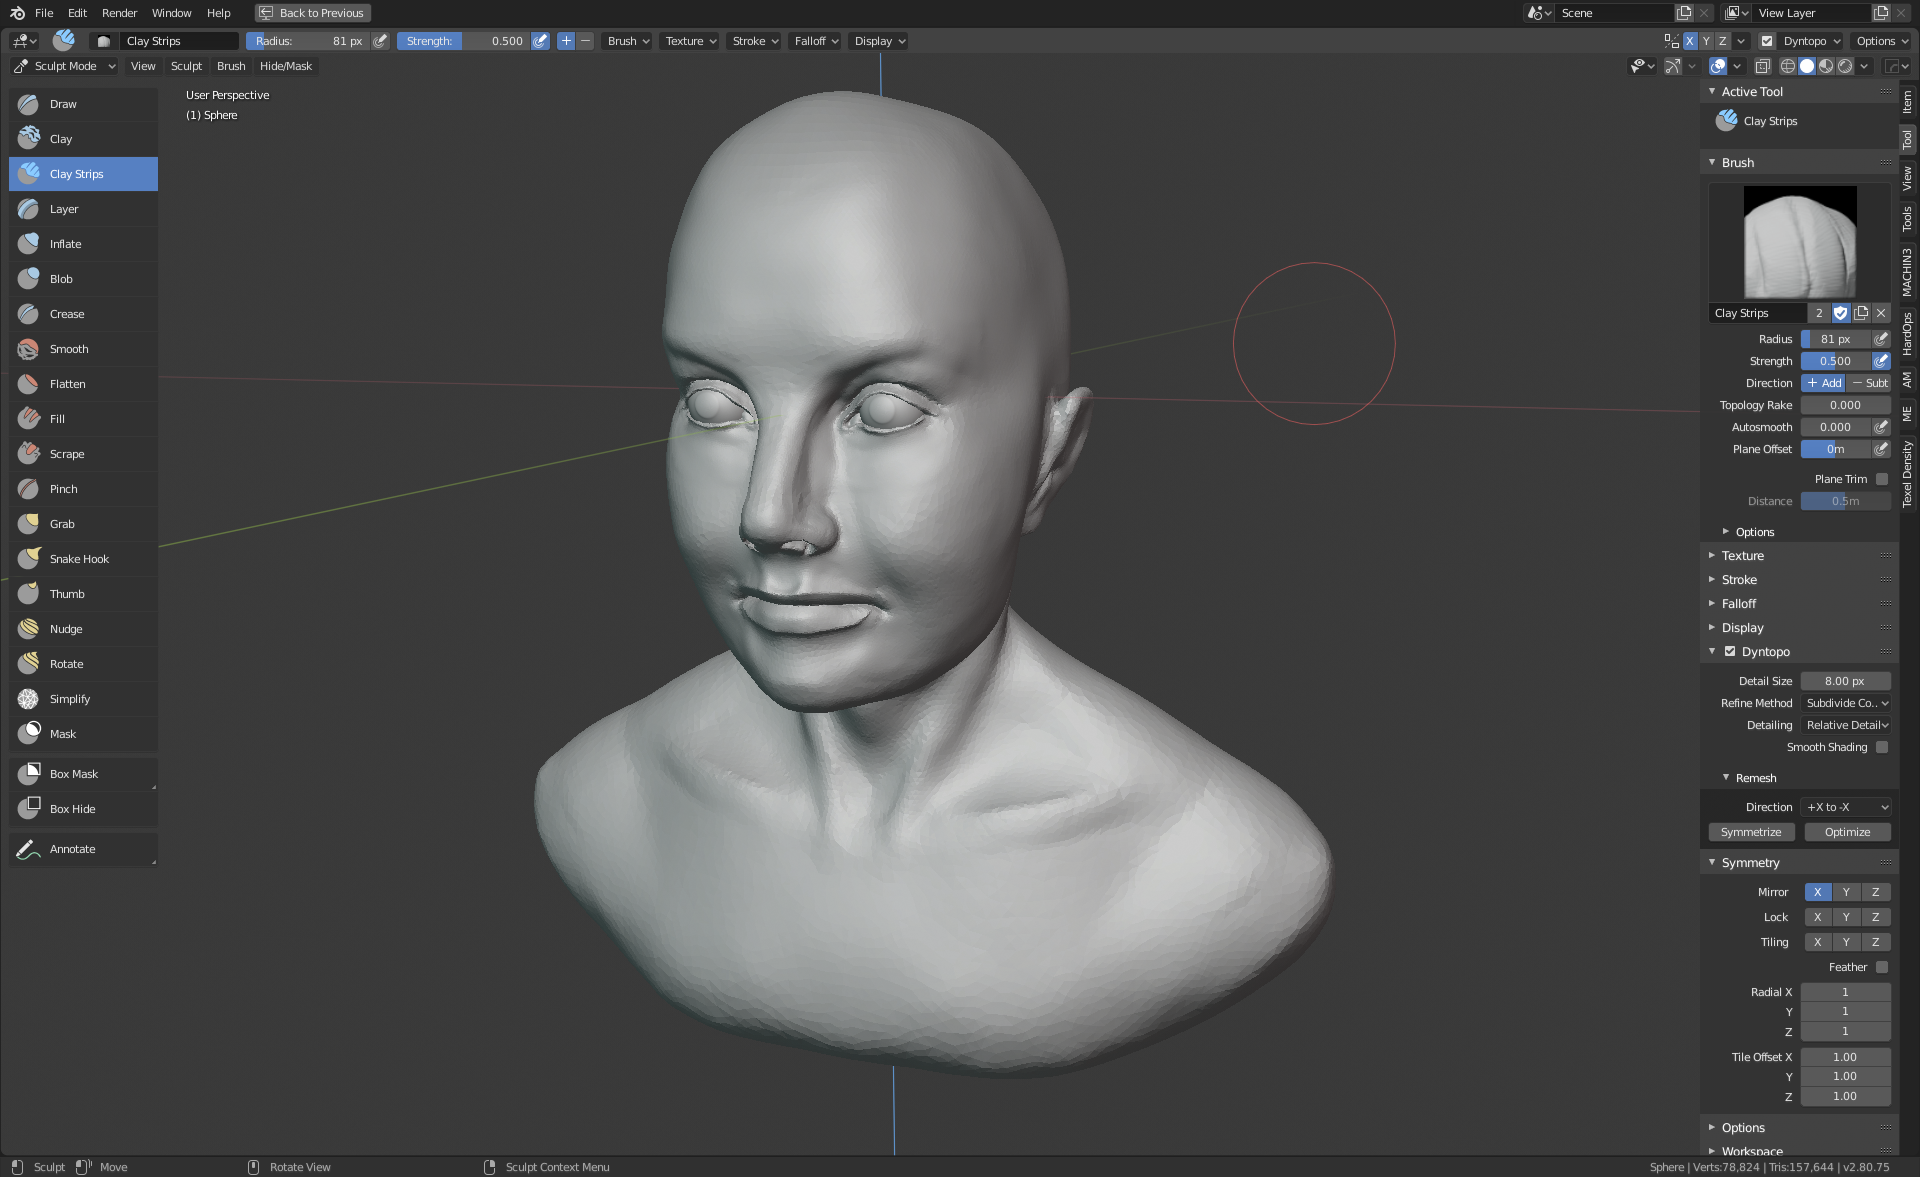Click the Back to Previous button
The width and height of the screenshot is (1920, 1177).
coord(312,13)
